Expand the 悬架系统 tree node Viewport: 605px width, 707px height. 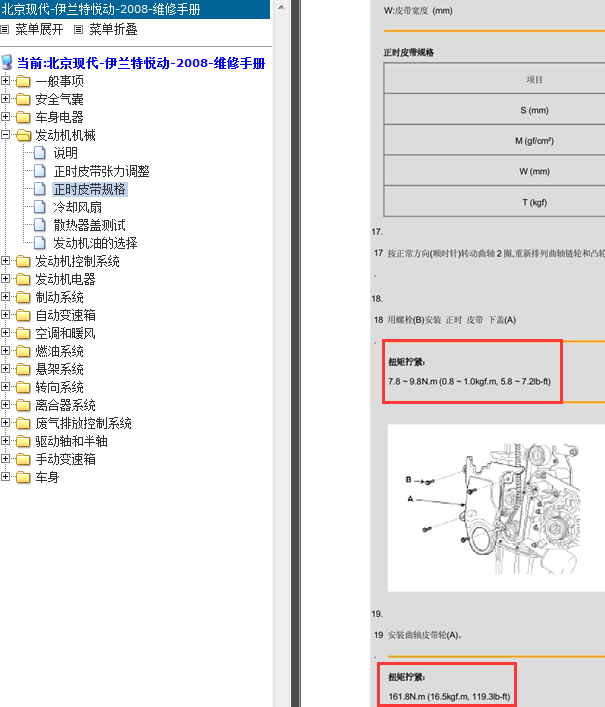(5, 369)
